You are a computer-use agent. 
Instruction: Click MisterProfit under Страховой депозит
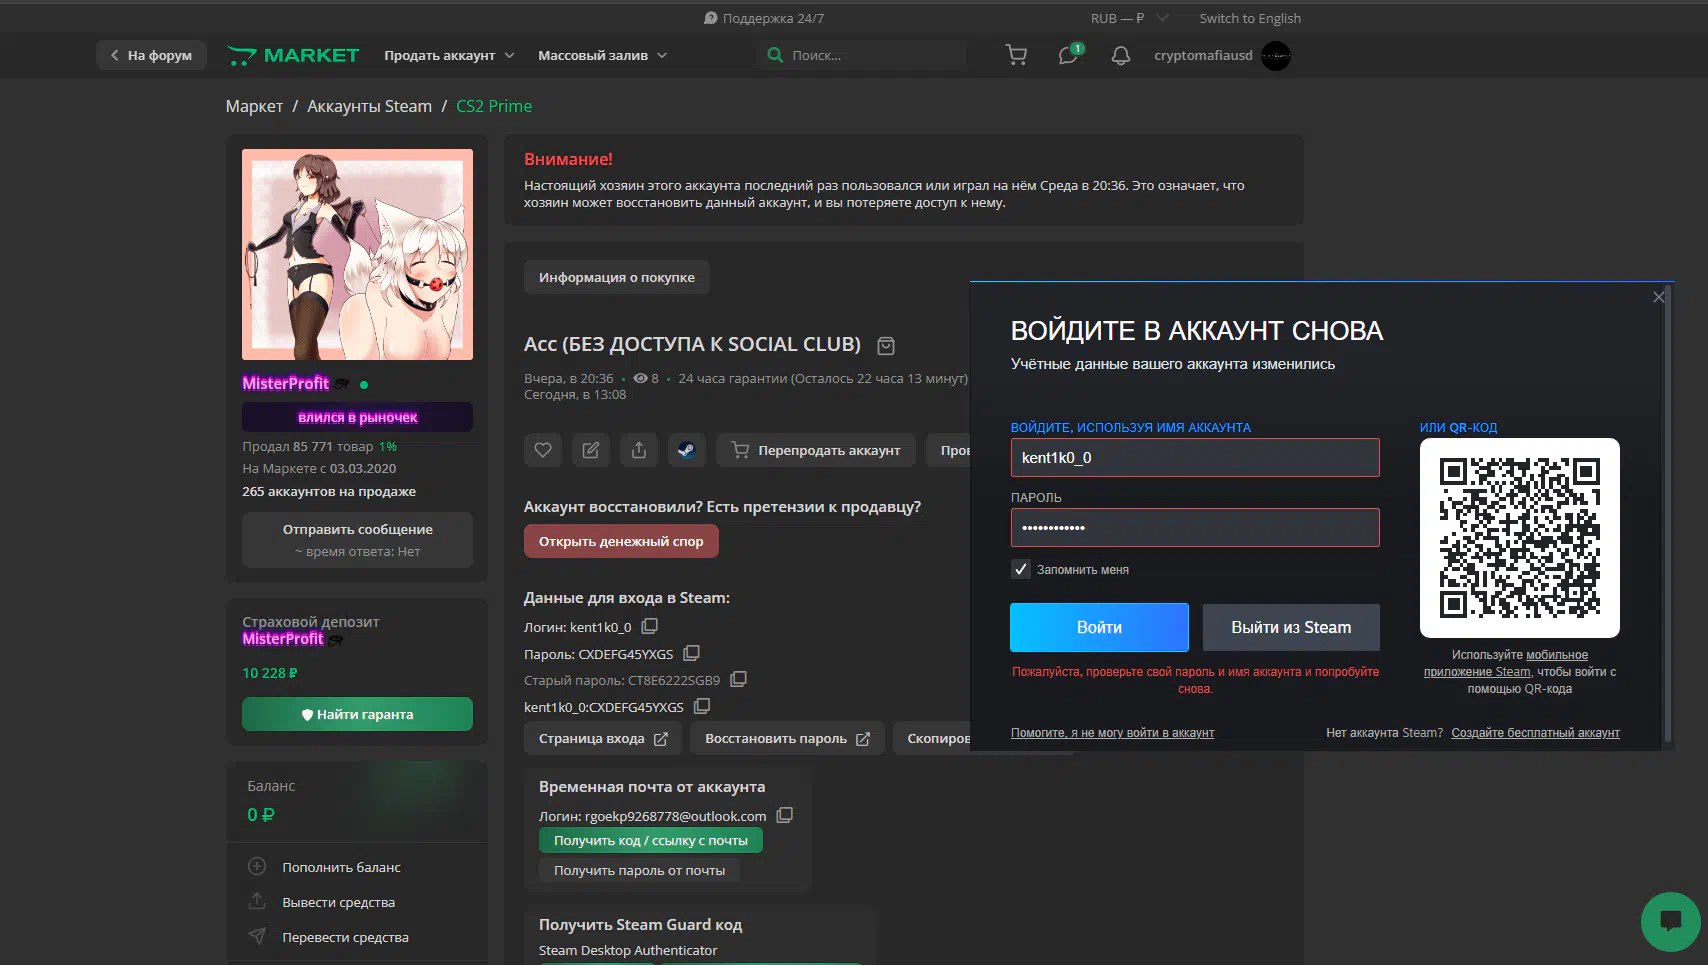pyautogui.click(x=283, y=639)
